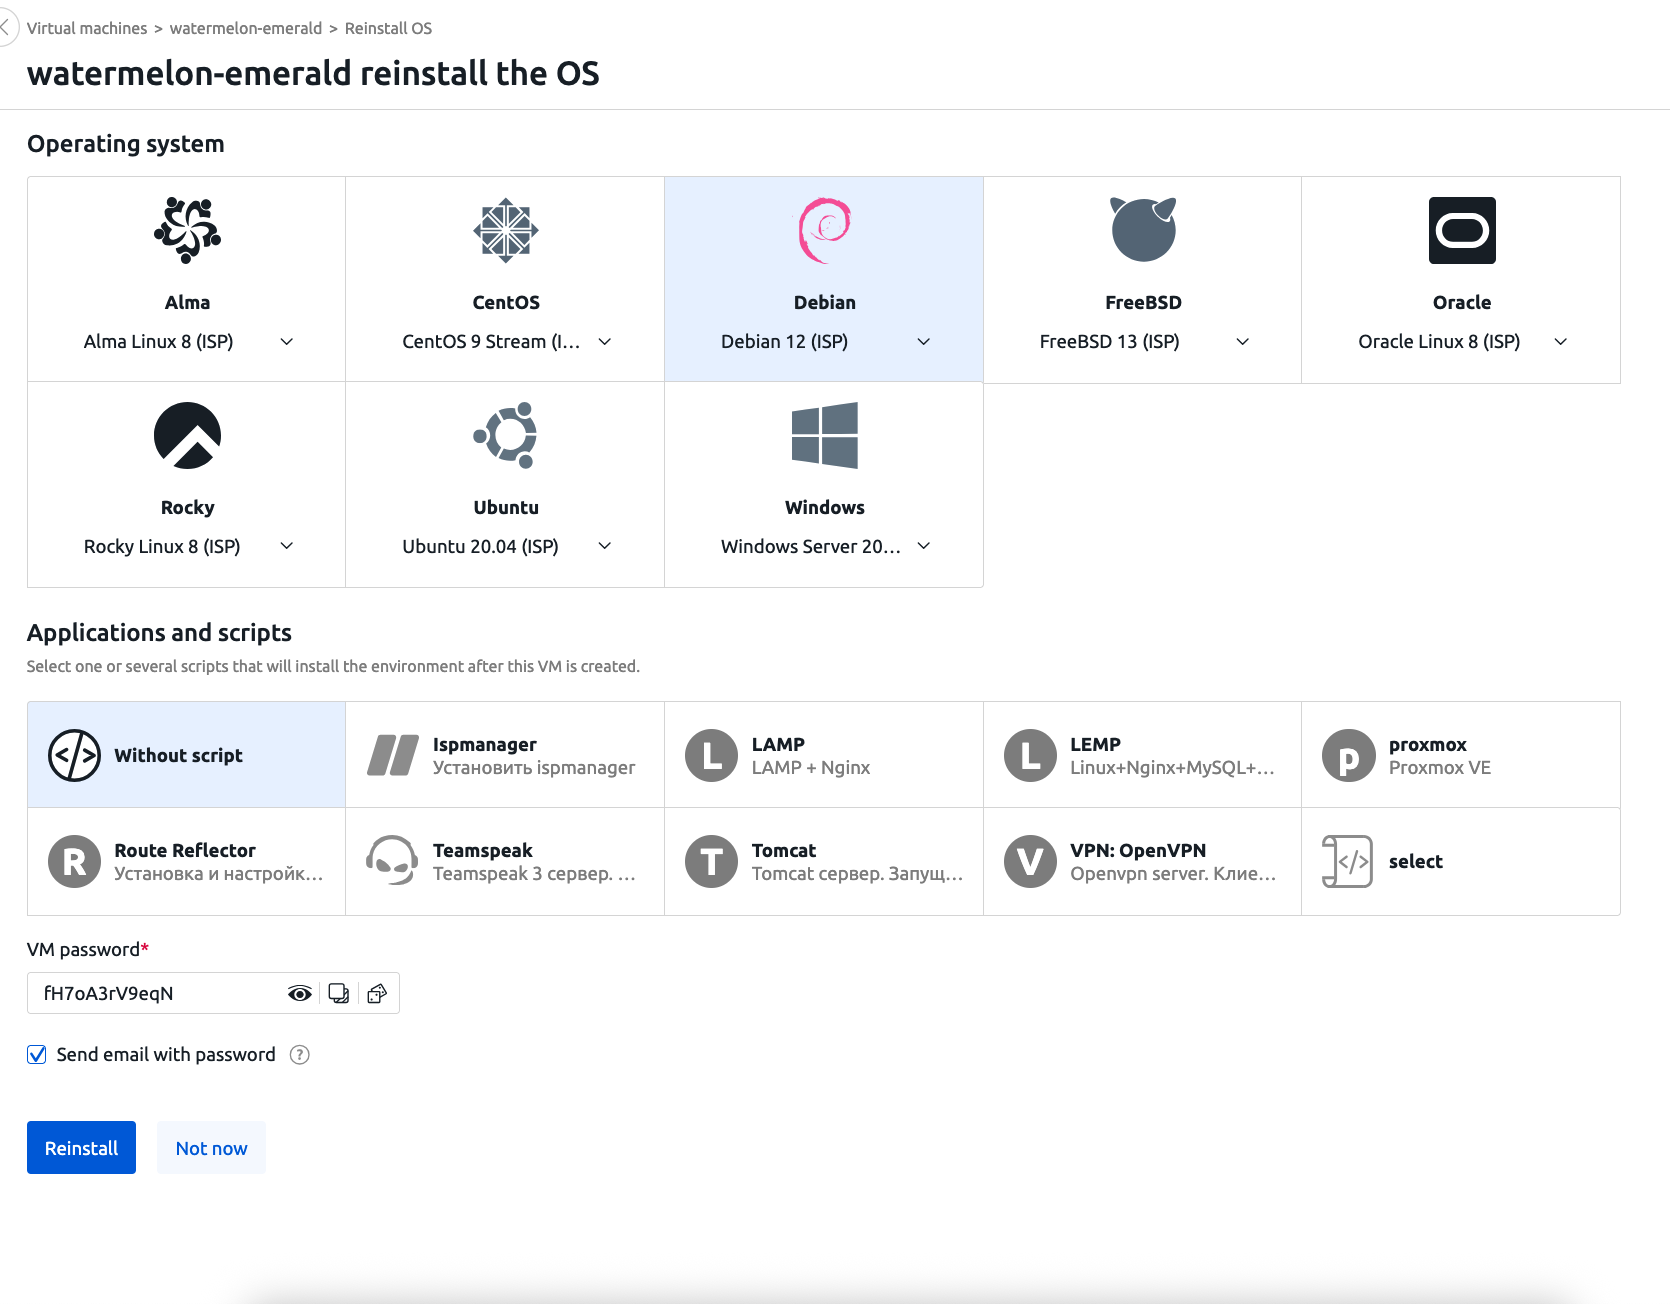Click the Debian swirl logo

(x=825, y=230)
